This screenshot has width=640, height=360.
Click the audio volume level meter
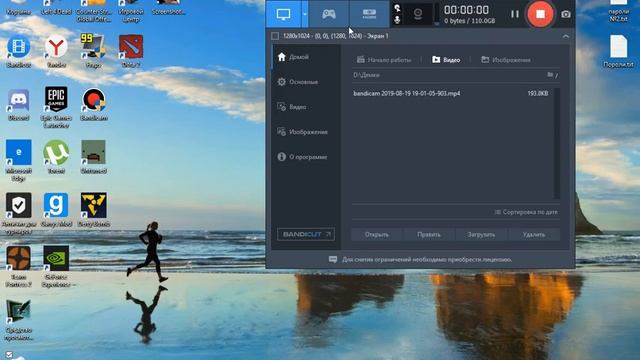point(437,14)
